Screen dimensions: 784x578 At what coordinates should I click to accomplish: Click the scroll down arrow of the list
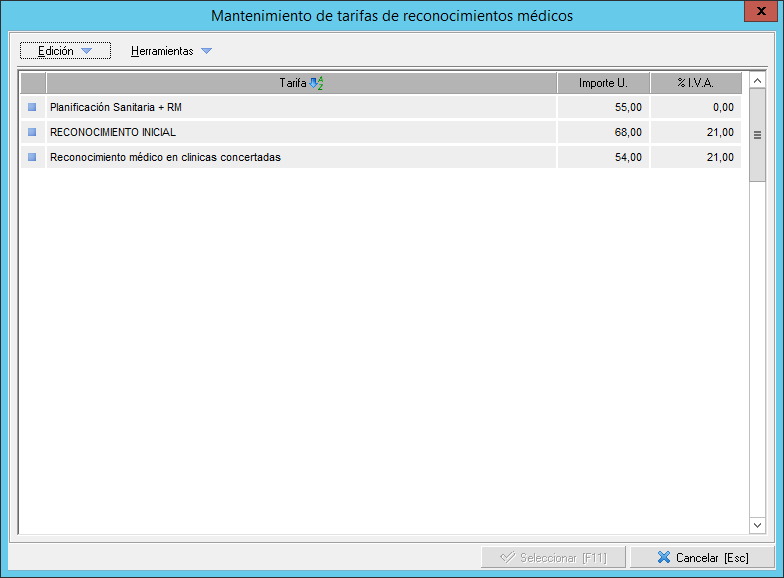[x=757, y=525]
